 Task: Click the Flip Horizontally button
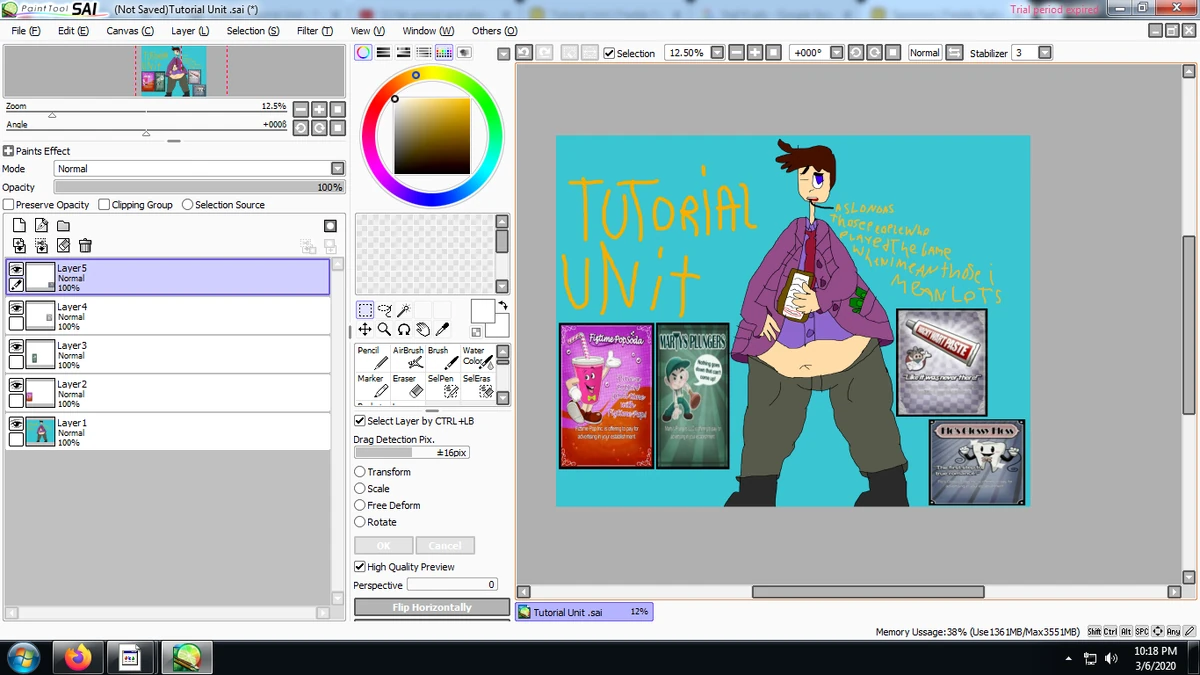point(432,607)
